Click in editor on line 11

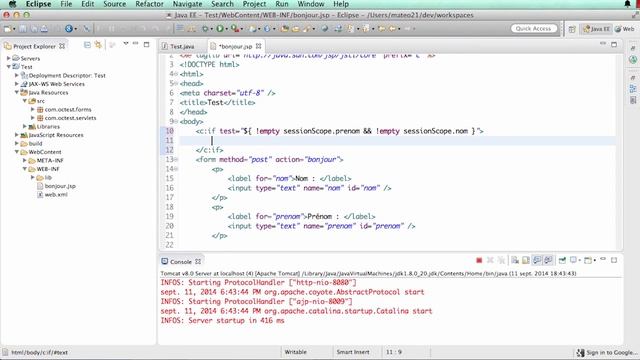click(398, 140)
